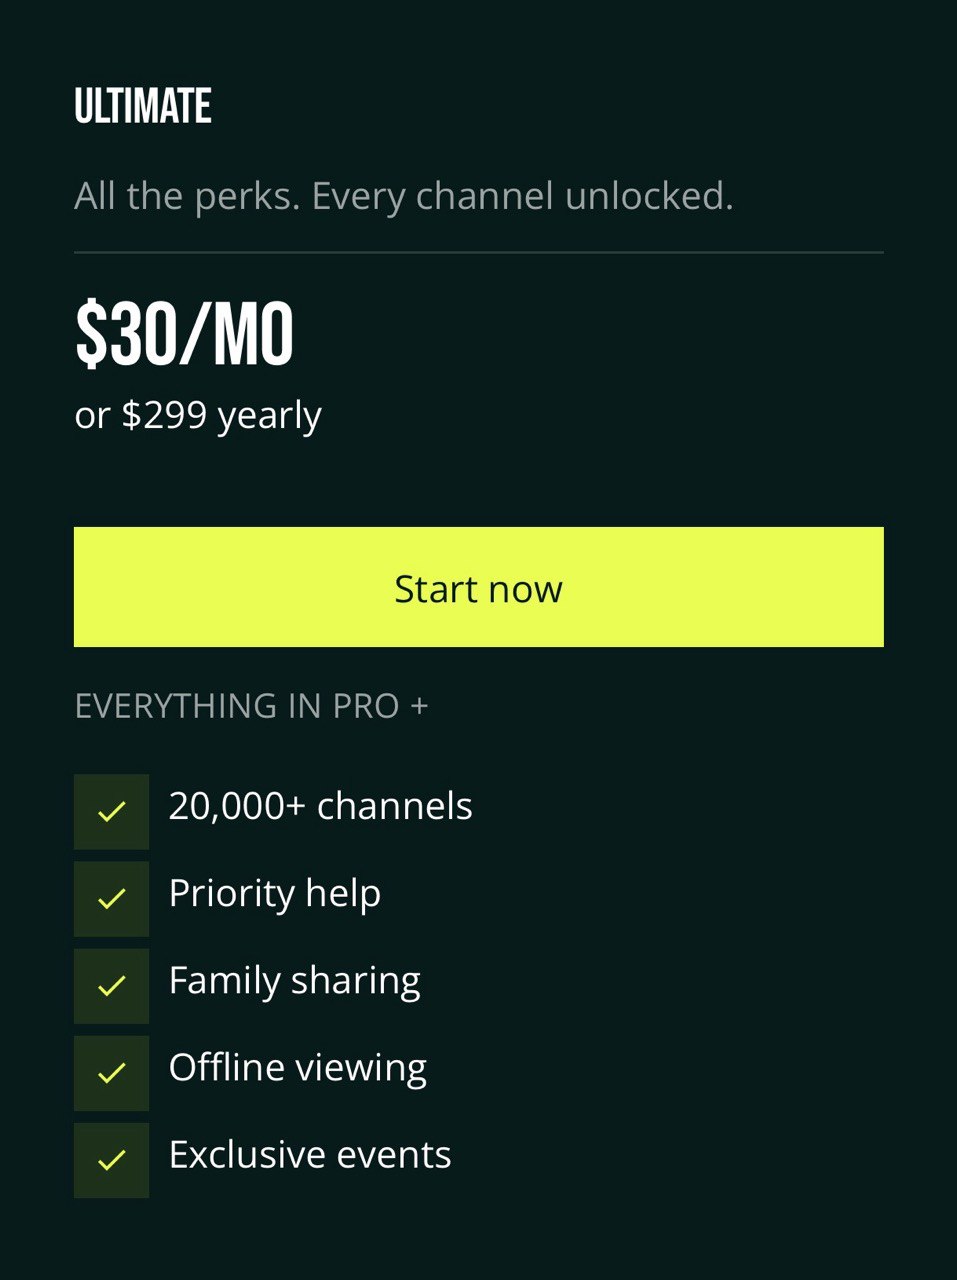Click the 'Every channel unlocked.' sentence
Viewport: 957px width, 1280px height.
[522, 196]
